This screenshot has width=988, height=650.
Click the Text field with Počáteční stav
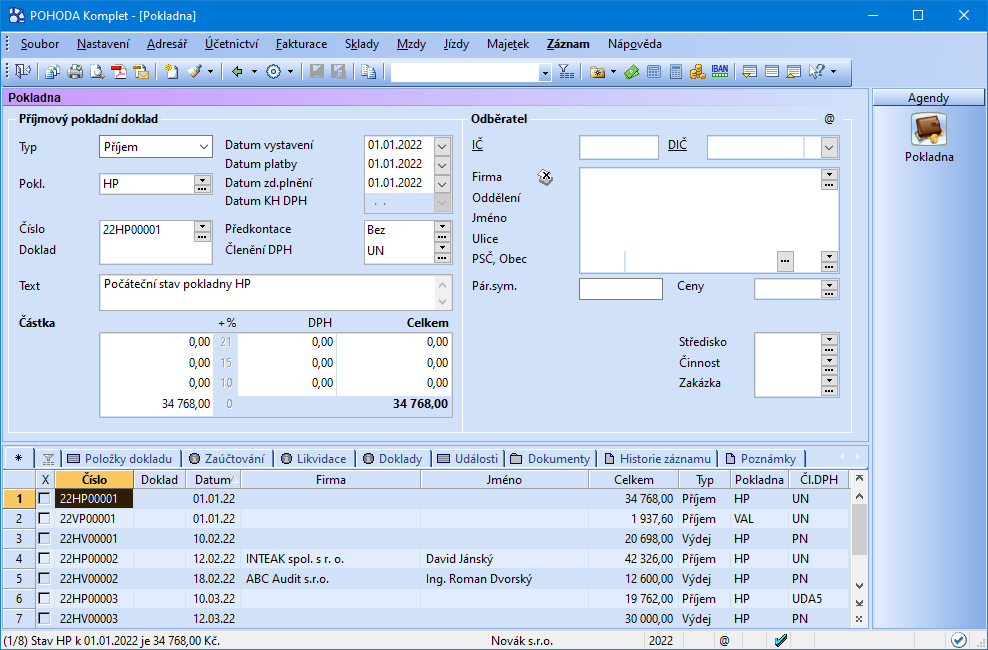click(x=275, y=292)
